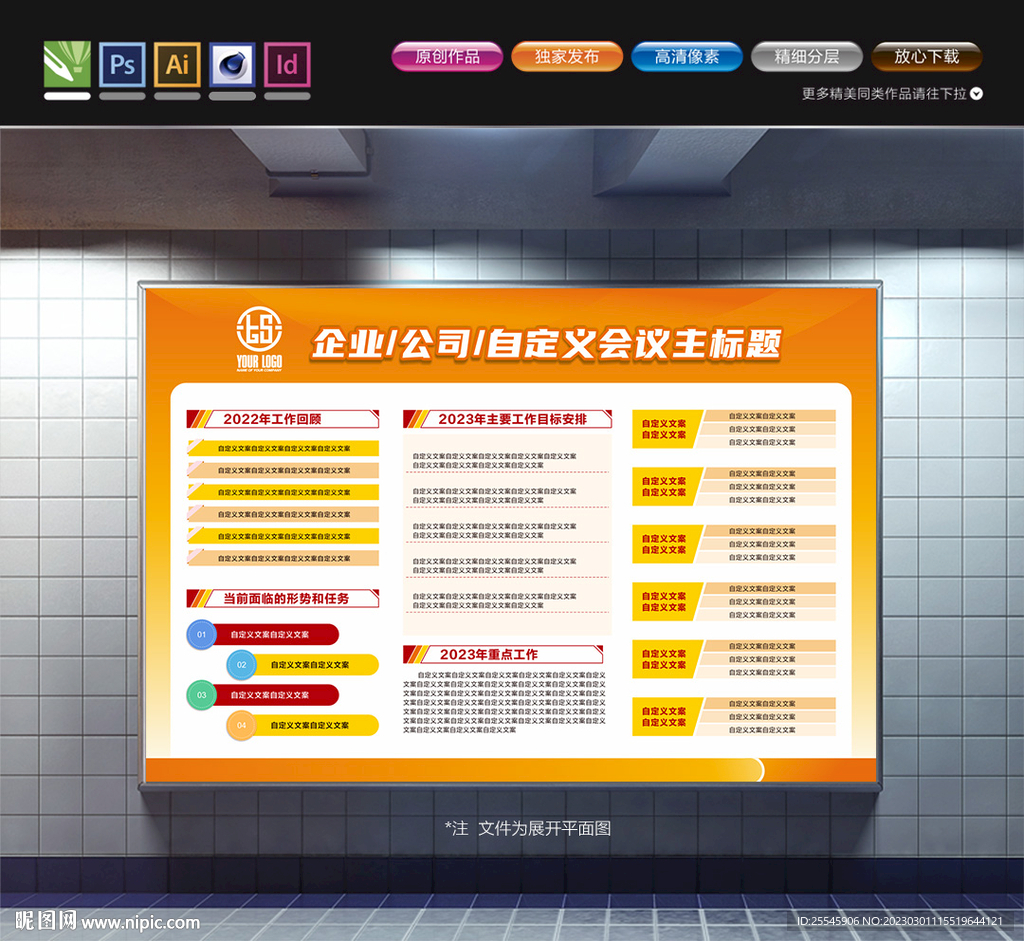Select the blue 高清像素 button
This screenshot has width=1024, height=941.
[x=686, y=57]
